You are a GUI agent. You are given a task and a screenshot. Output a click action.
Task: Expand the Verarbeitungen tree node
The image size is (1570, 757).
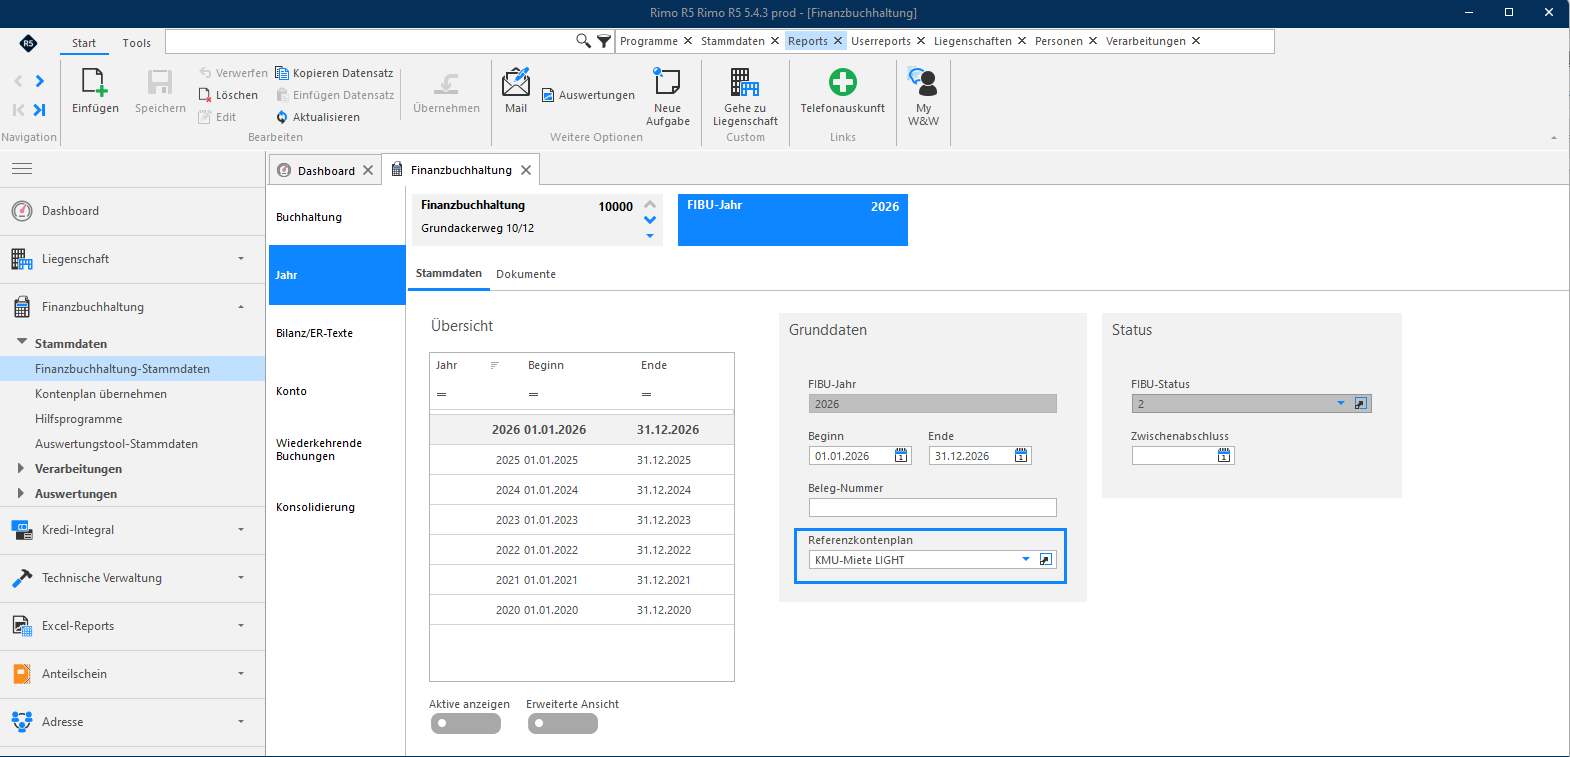pos(21,468)
